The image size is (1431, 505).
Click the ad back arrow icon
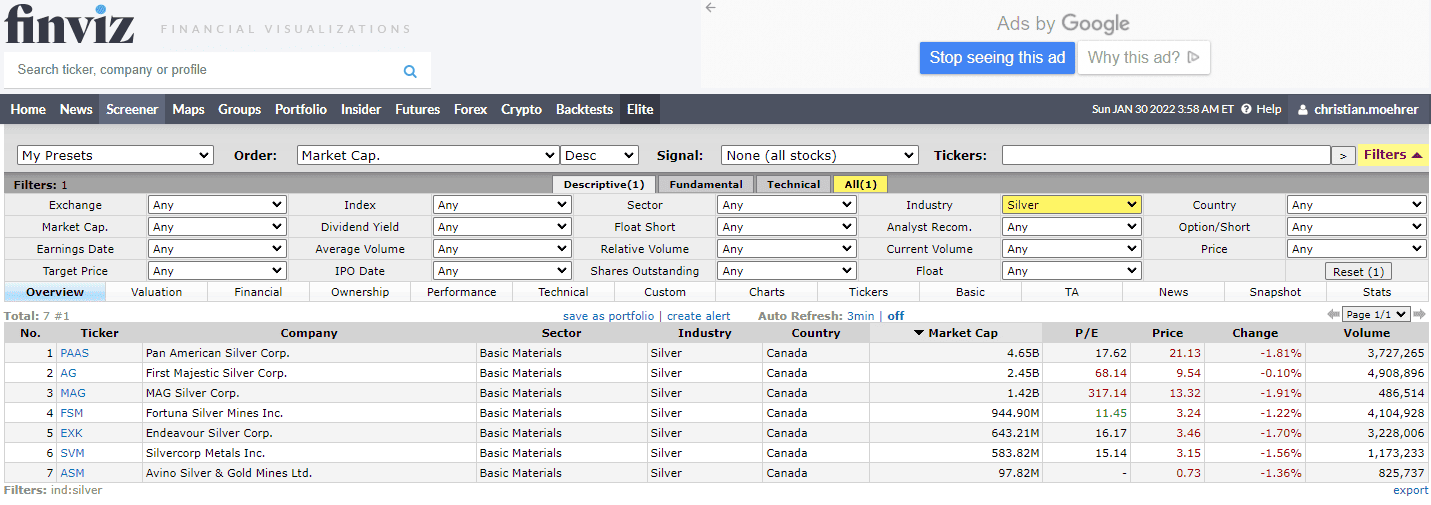coord(711,8)
